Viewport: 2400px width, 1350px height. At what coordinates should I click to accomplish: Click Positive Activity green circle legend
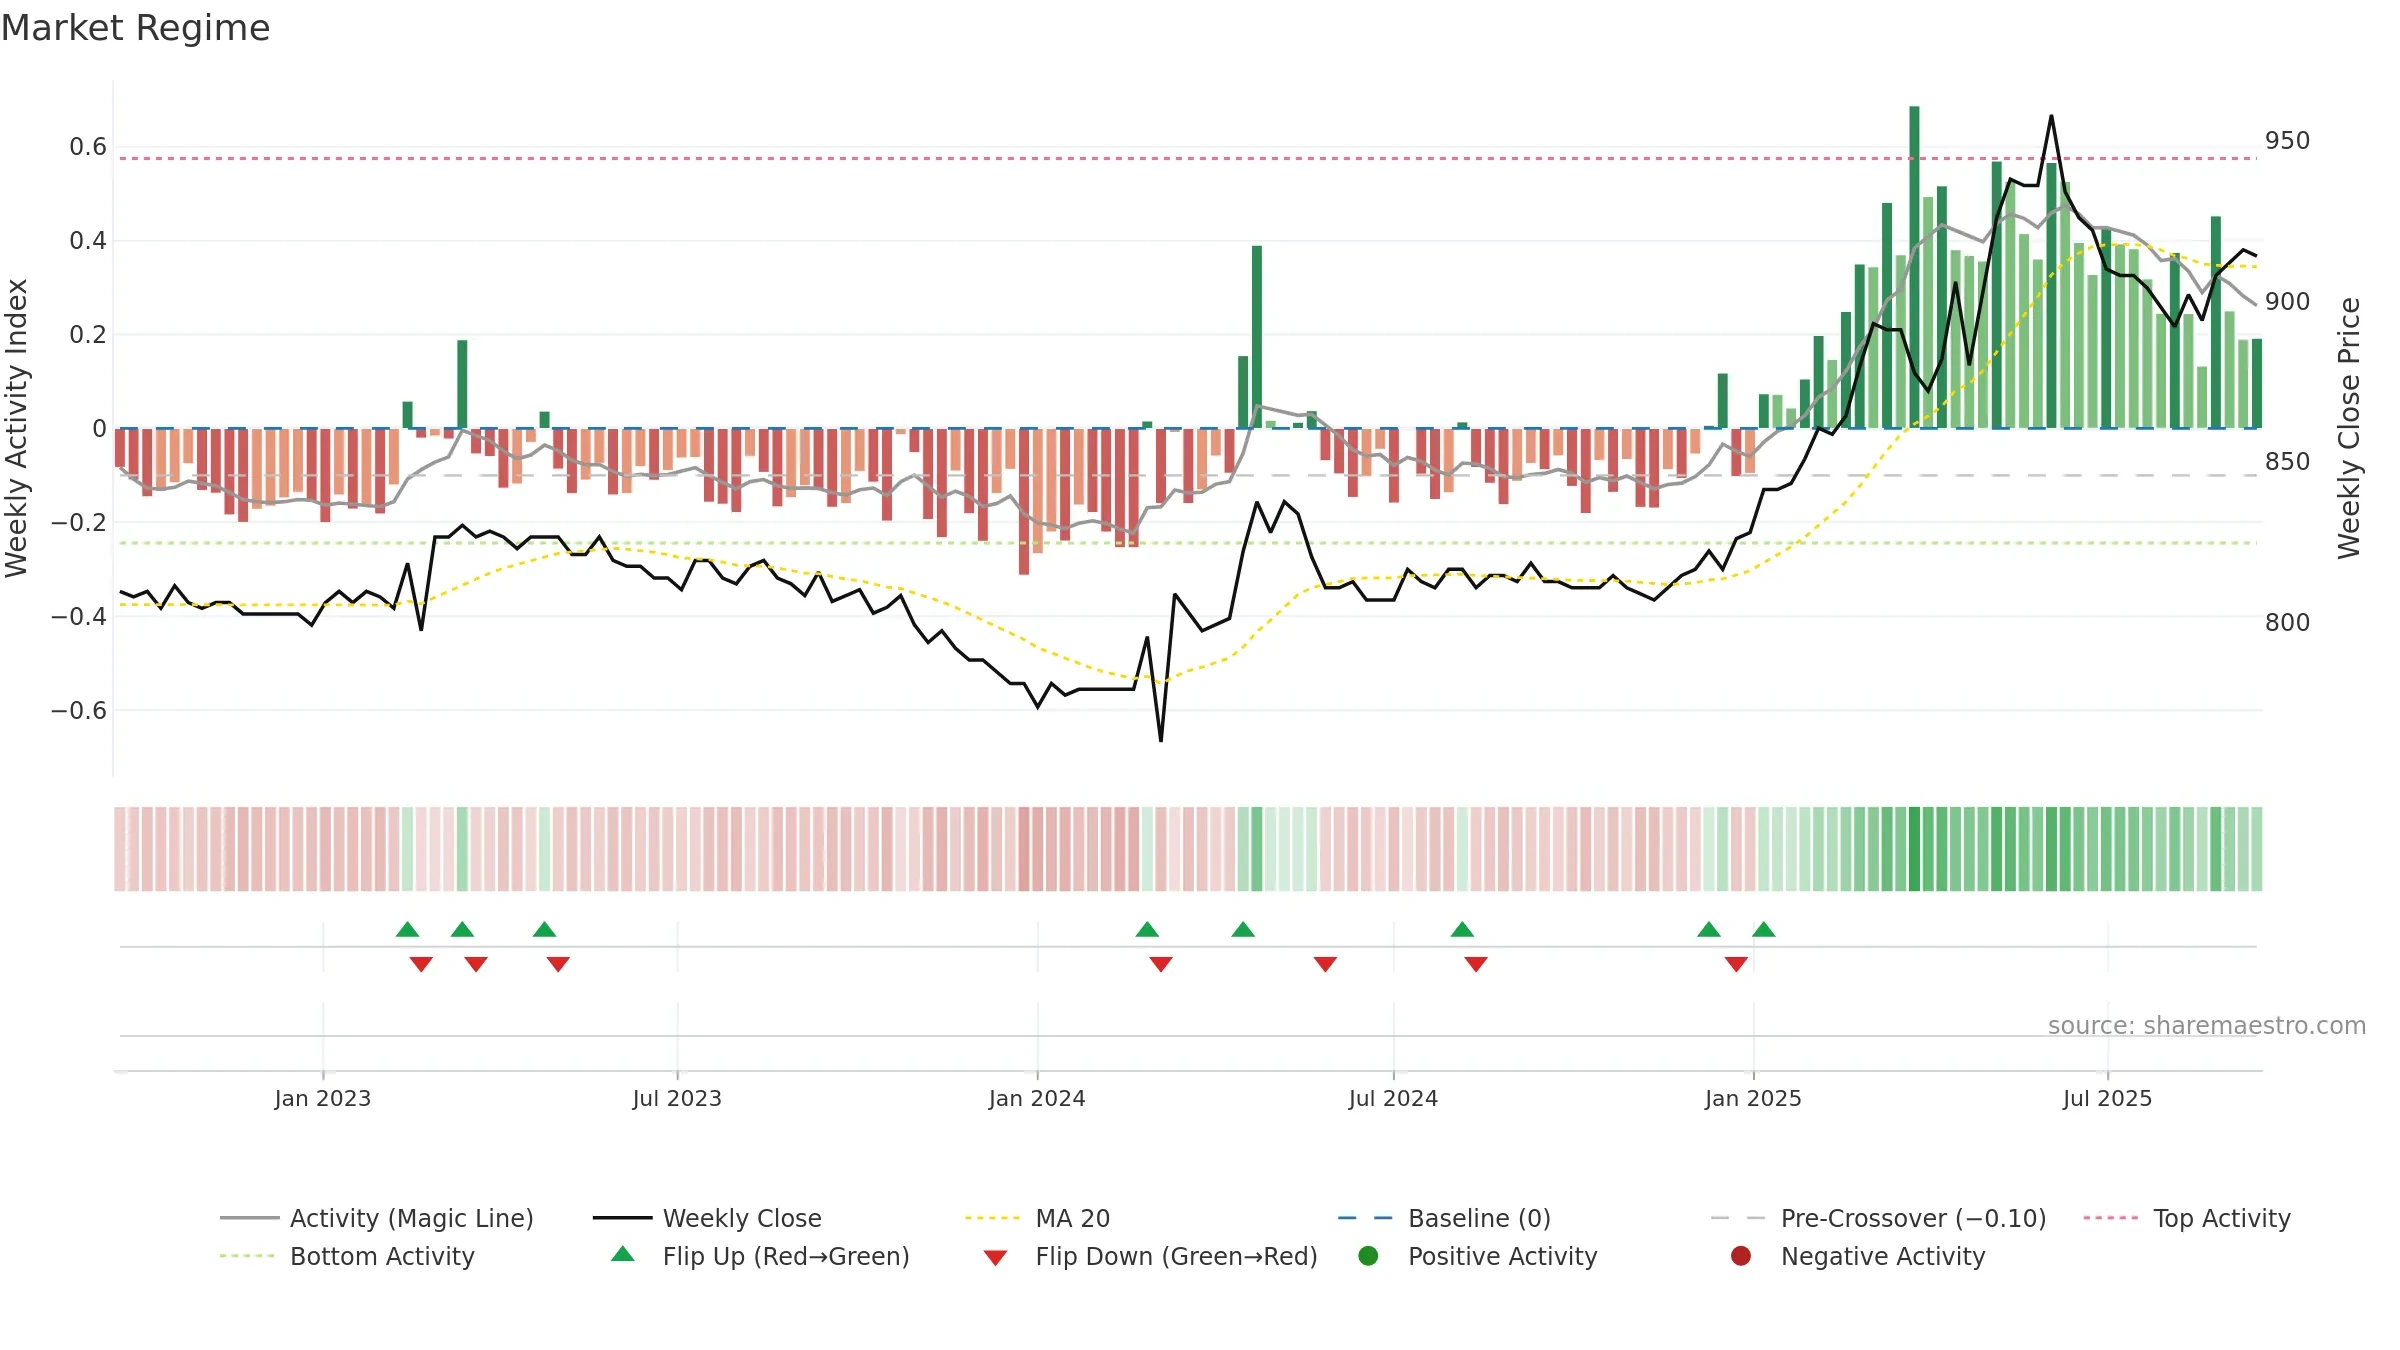pyautogui.click(x=1368, y=1256)
